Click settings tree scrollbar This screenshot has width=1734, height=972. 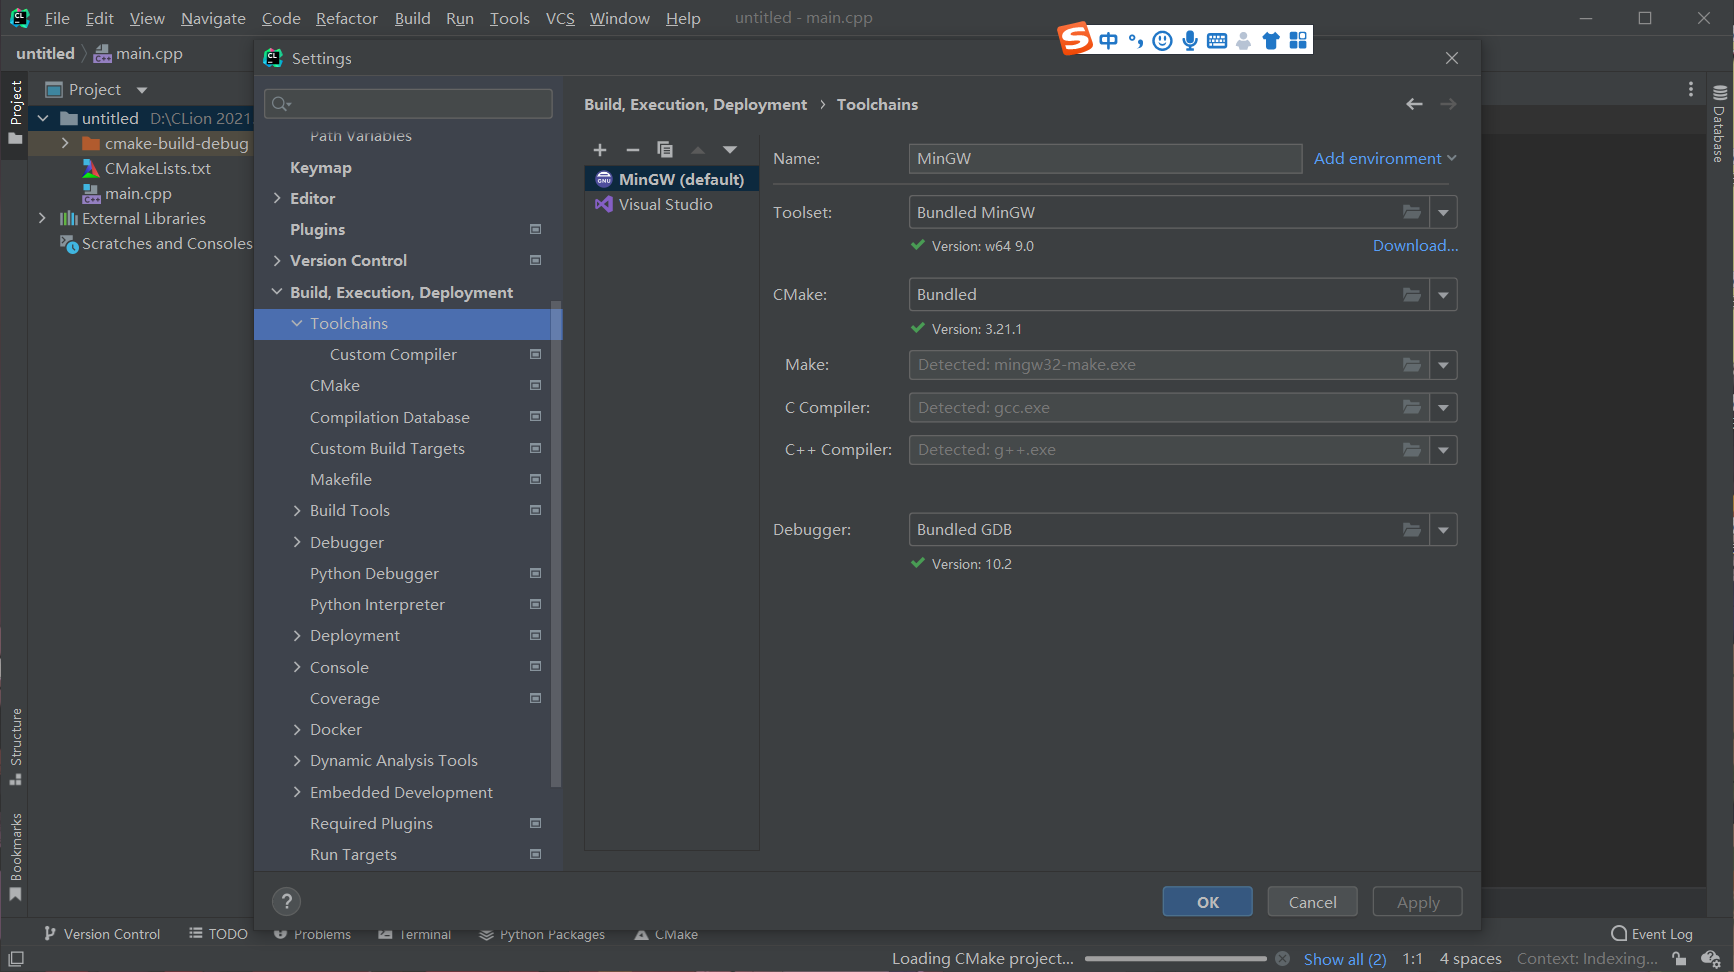tap(556, 543)
